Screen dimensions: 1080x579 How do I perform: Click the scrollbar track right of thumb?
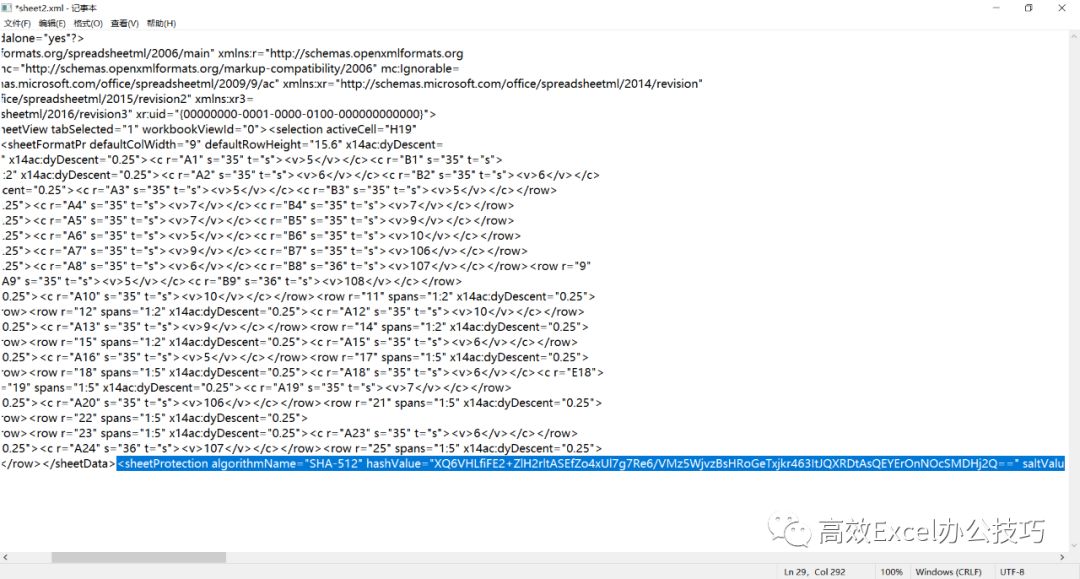pos(600,557)
